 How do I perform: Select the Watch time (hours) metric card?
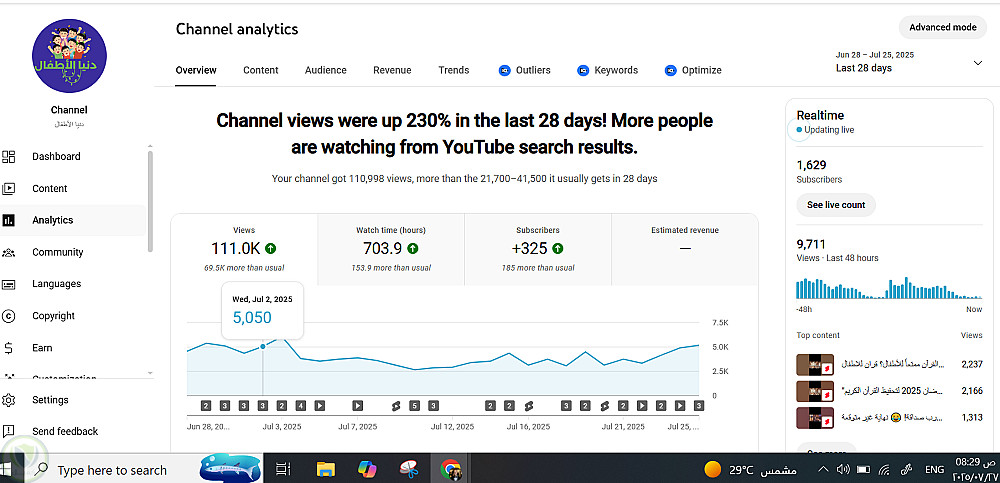point(391,247)
